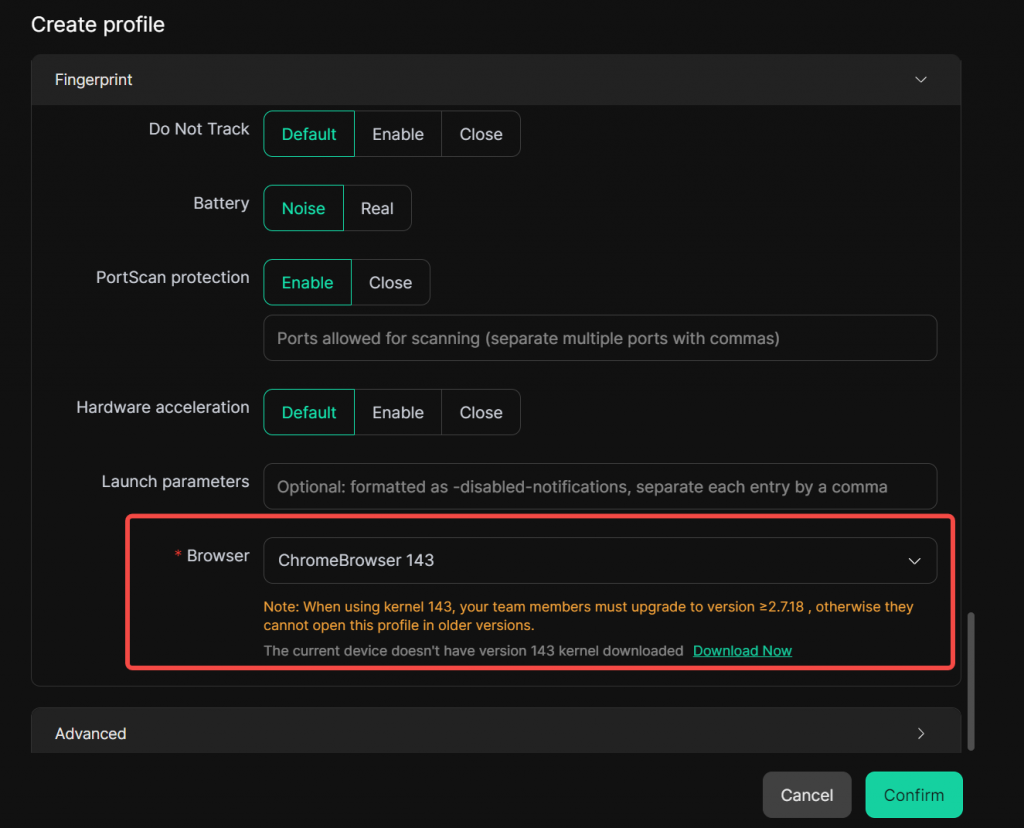Click the Fingerprint section header
This screenshot has height=828, width=1024.
coord(94,80)
